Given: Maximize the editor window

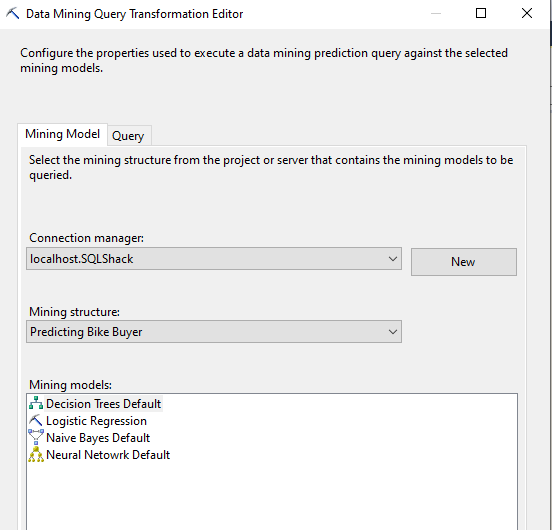Looking at the screenshot, I should [481, 13].
